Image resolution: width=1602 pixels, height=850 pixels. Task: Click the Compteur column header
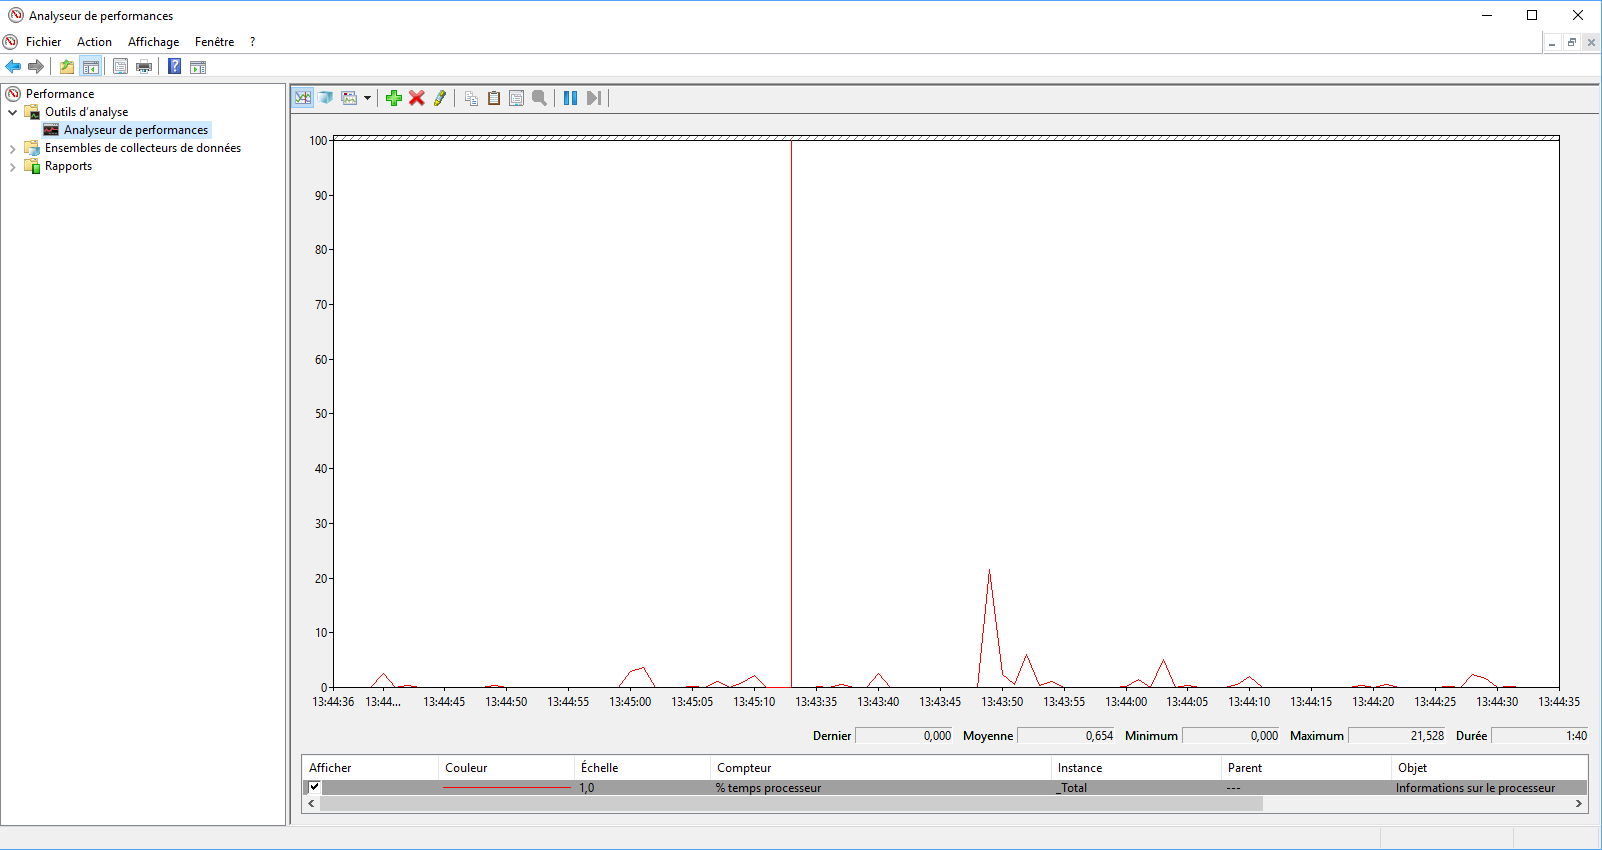point(744,768)
